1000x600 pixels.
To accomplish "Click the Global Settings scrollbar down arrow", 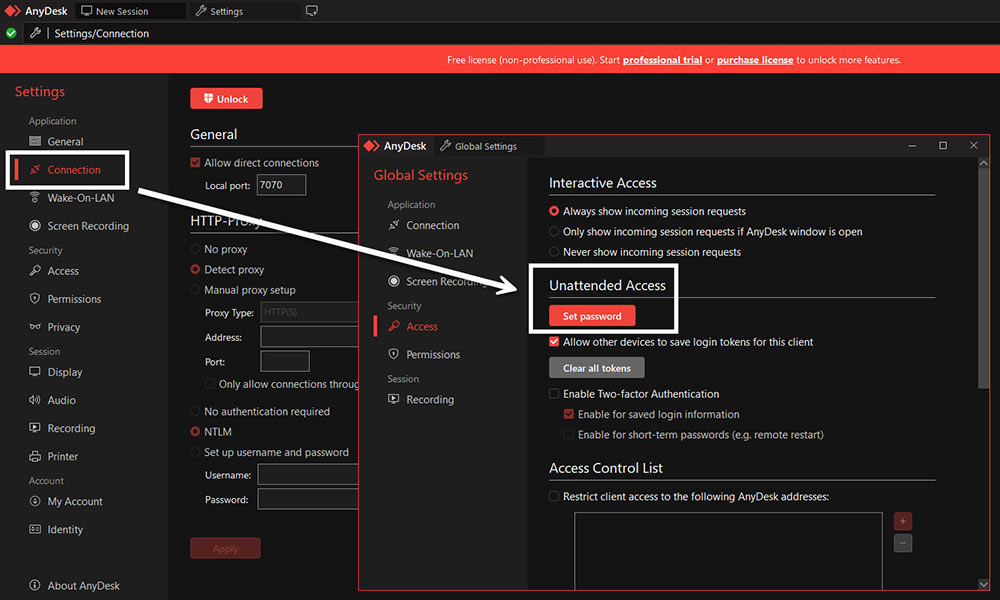I will coord(983,583).
